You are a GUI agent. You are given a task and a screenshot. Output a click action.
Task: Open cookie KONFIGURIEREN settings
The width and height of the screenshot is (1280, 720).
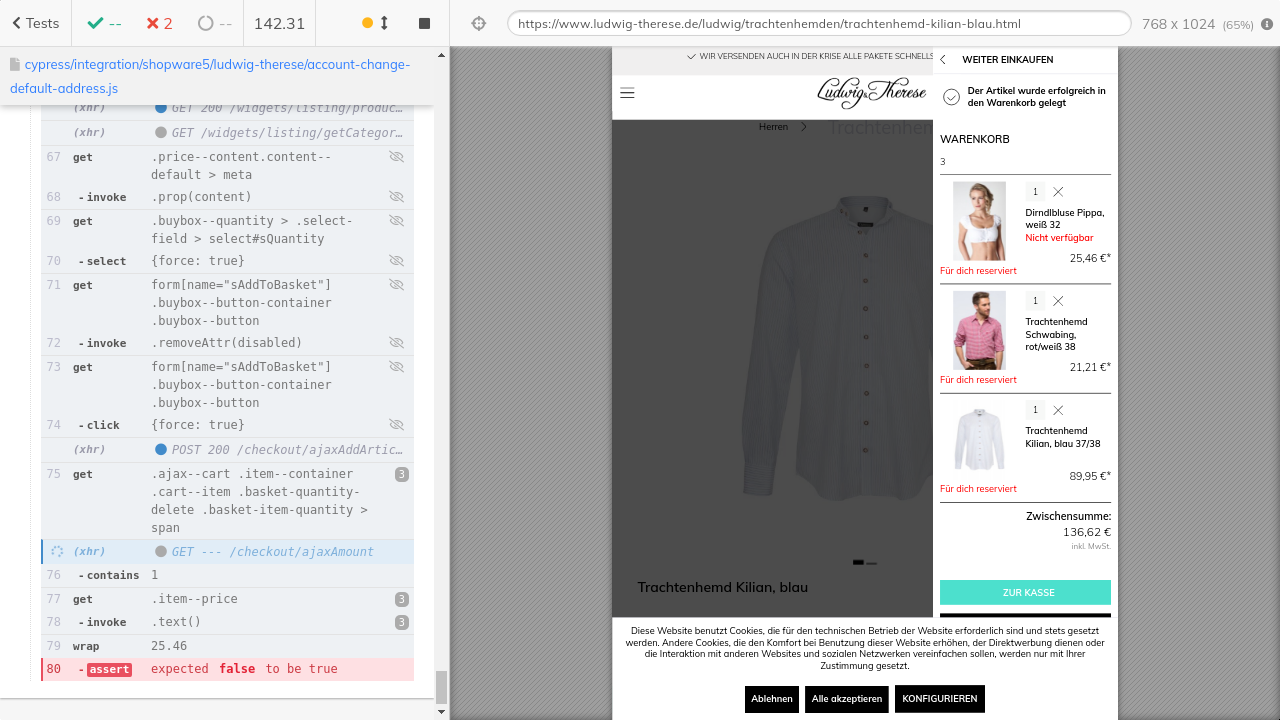click(939, 699)
